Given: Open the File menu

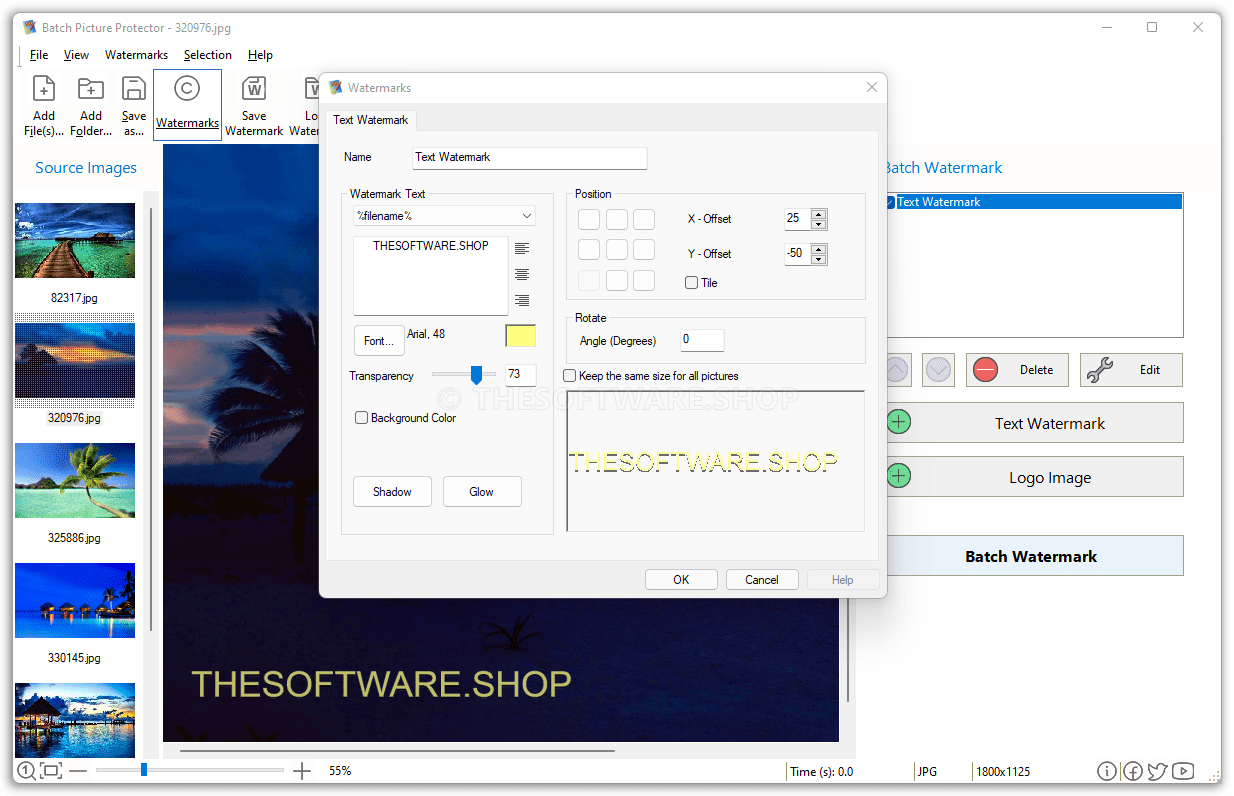Looking at the screenshot, I should (x=39, y=55).
